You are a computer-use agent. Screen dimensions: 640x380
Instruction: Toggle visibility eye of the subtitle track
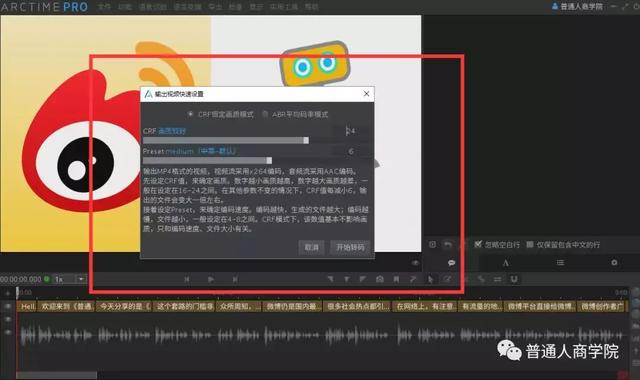tap(7, 306)
